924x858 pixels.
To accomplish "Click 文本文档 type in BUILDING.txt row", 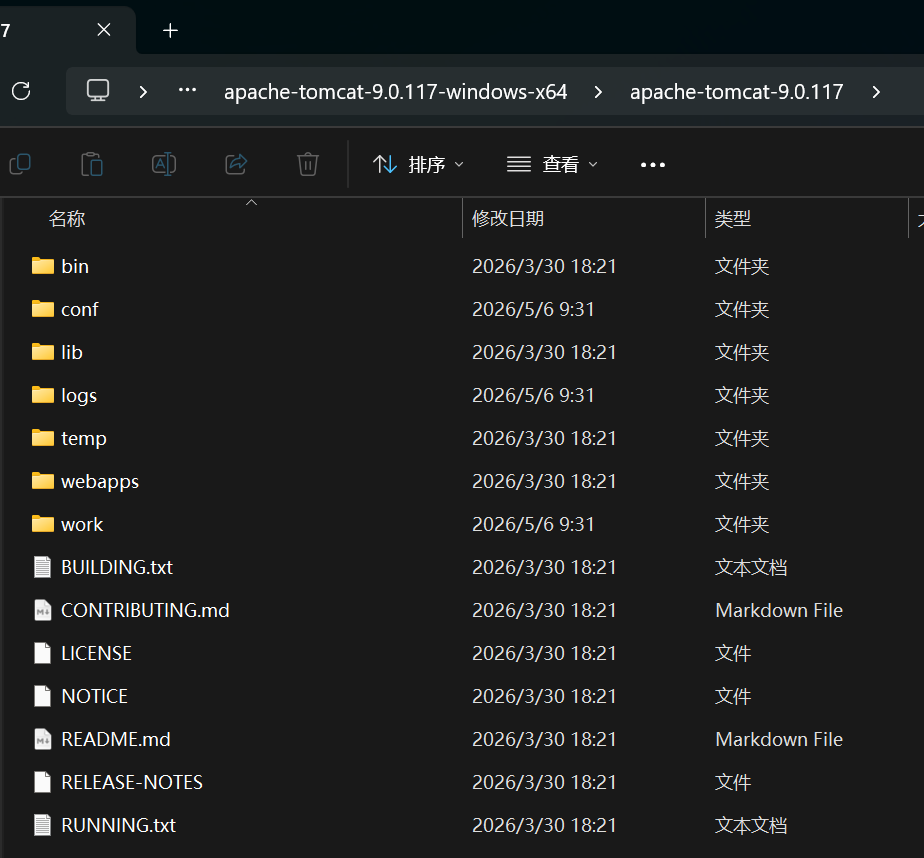I will pos(751,567).
